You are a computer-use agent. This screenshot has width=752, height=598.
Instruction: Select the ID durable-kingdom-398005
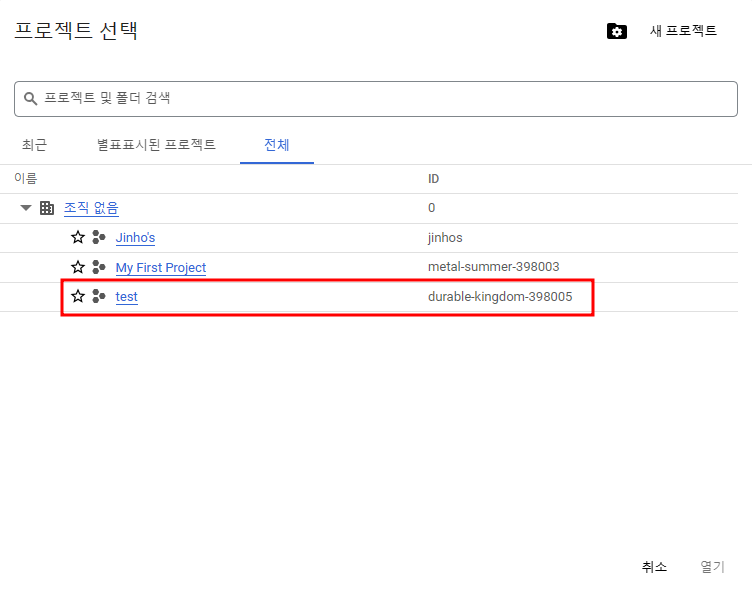coord(500,296)
